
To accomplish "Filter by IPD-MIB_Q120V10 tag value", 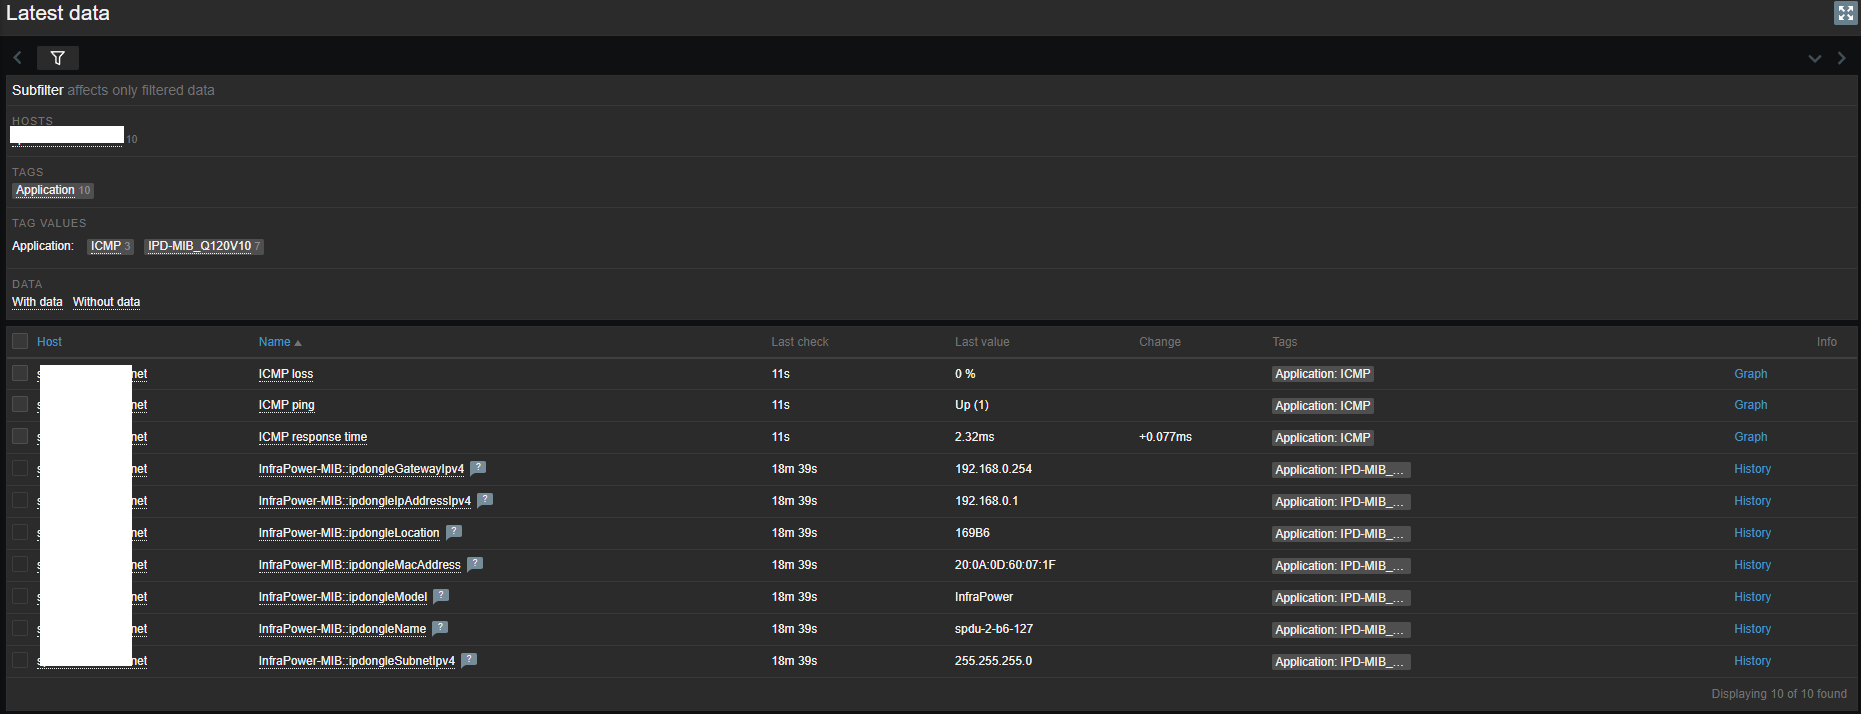I will pyautogui.click(x=199, y=246).
